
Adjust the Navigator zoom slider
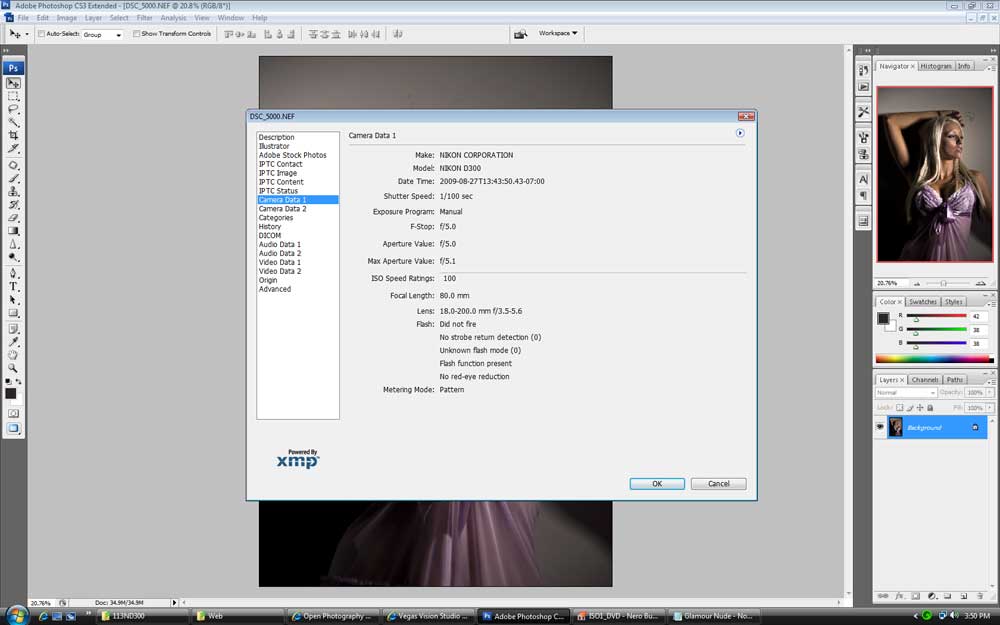point(943,283)
